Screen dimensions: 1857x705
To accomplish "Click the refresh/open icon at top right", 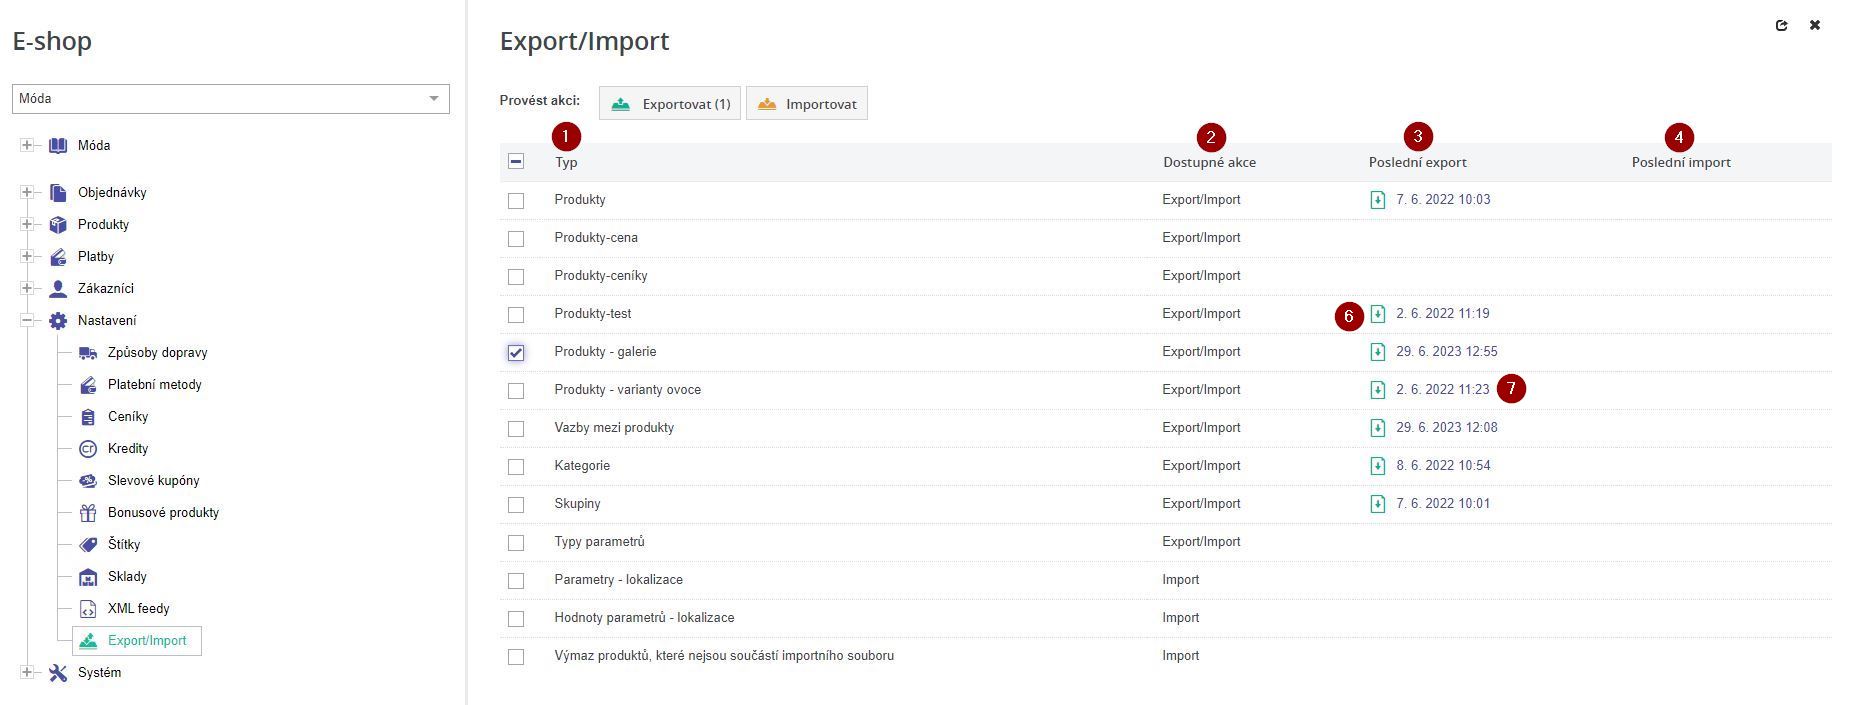I will 1781,26.
